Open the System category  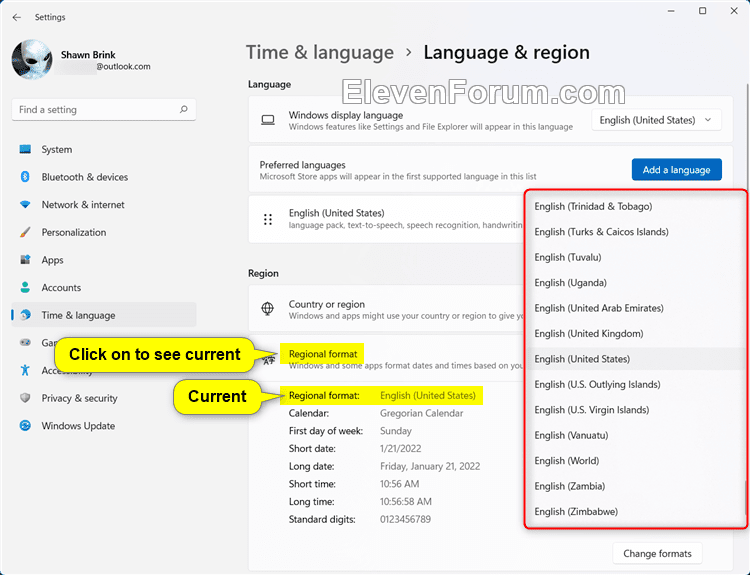coord(104,149)
